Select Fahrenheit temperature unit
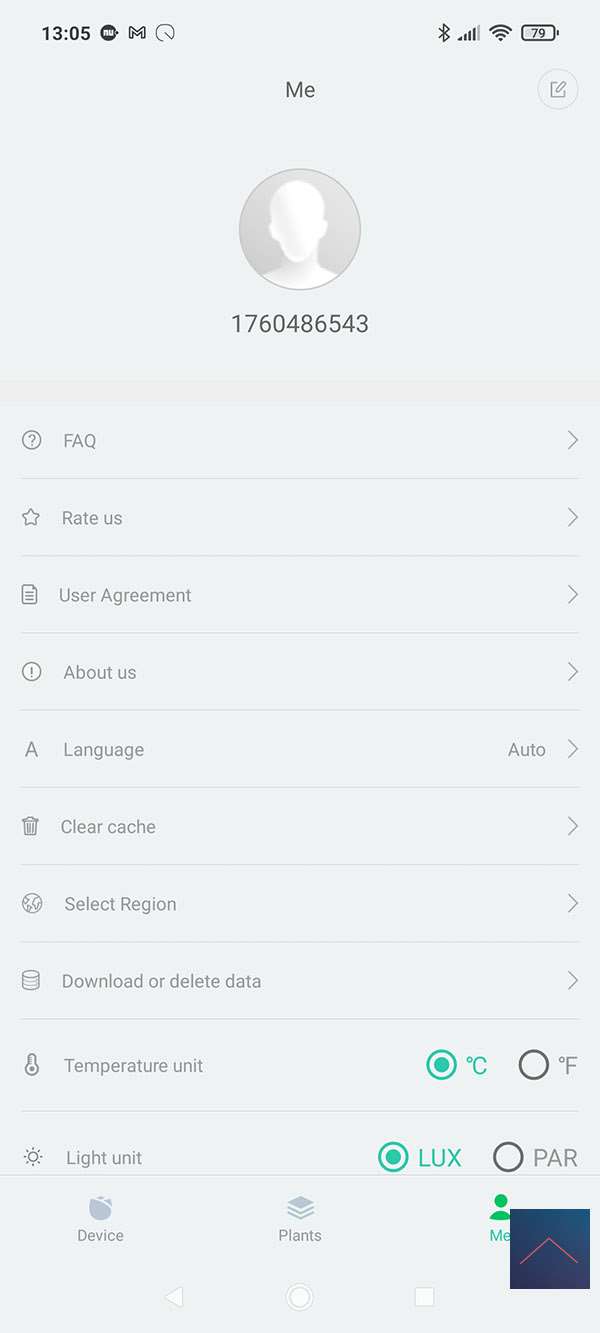The image size is (600, 1333). [x=534, y=1065]
